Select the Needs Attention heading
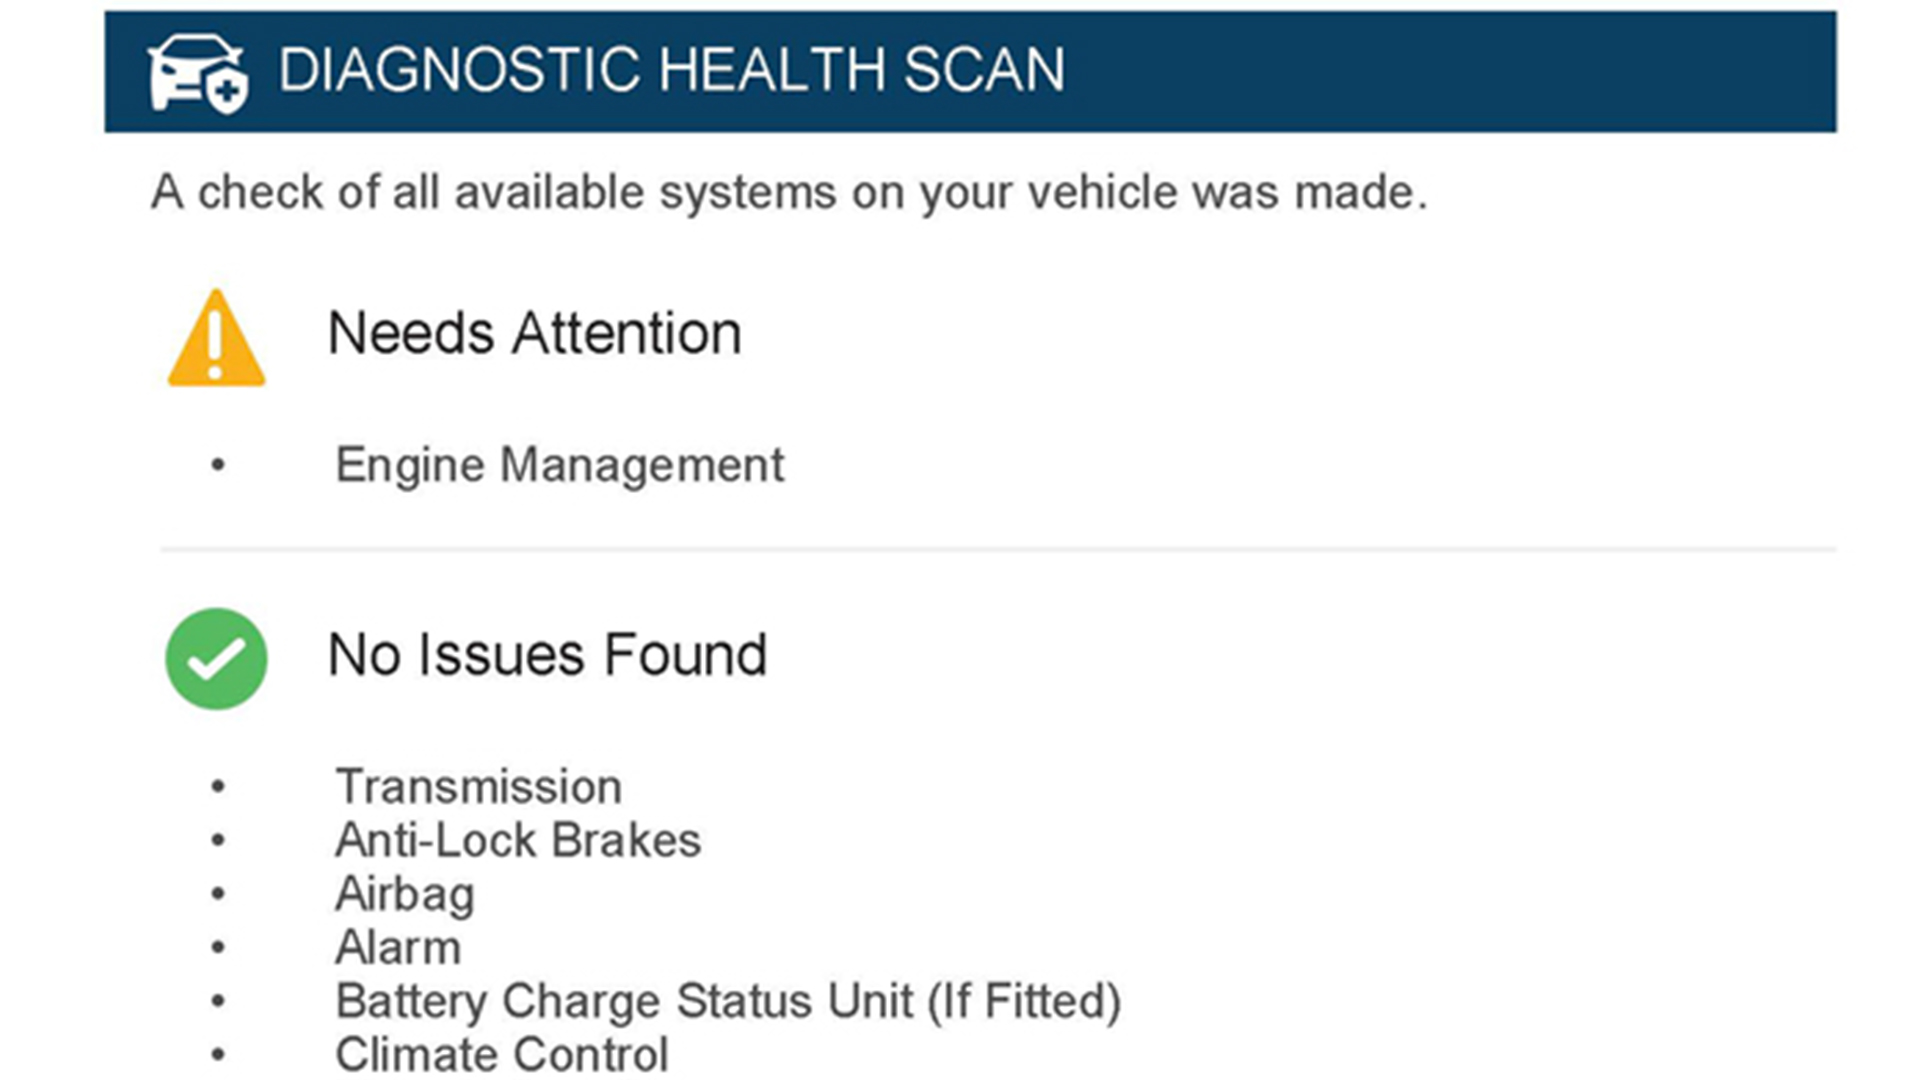The image size is (1920, 1080). tap(534, 333)
